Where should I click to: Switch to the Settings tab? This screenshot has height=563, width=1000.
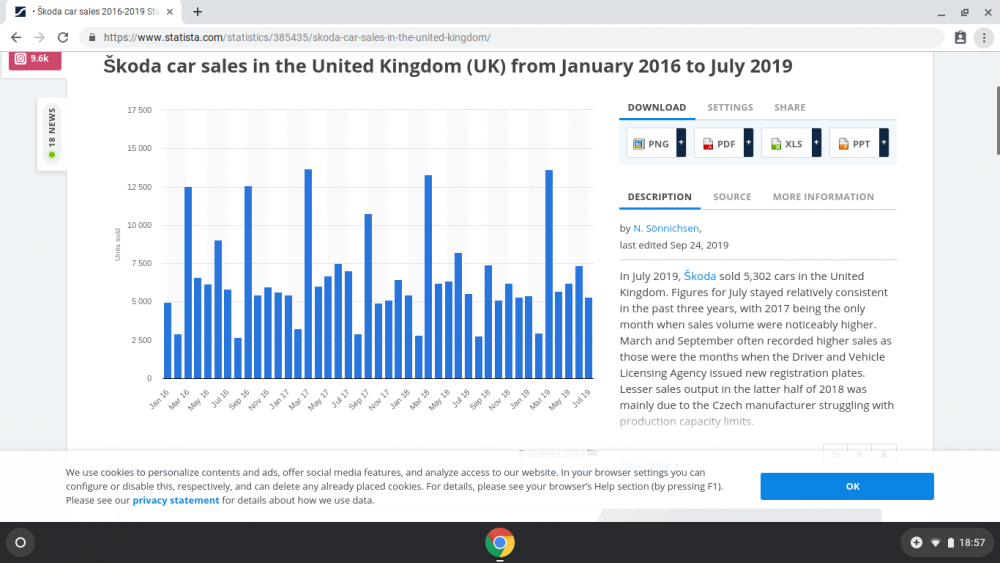(730, 107)
